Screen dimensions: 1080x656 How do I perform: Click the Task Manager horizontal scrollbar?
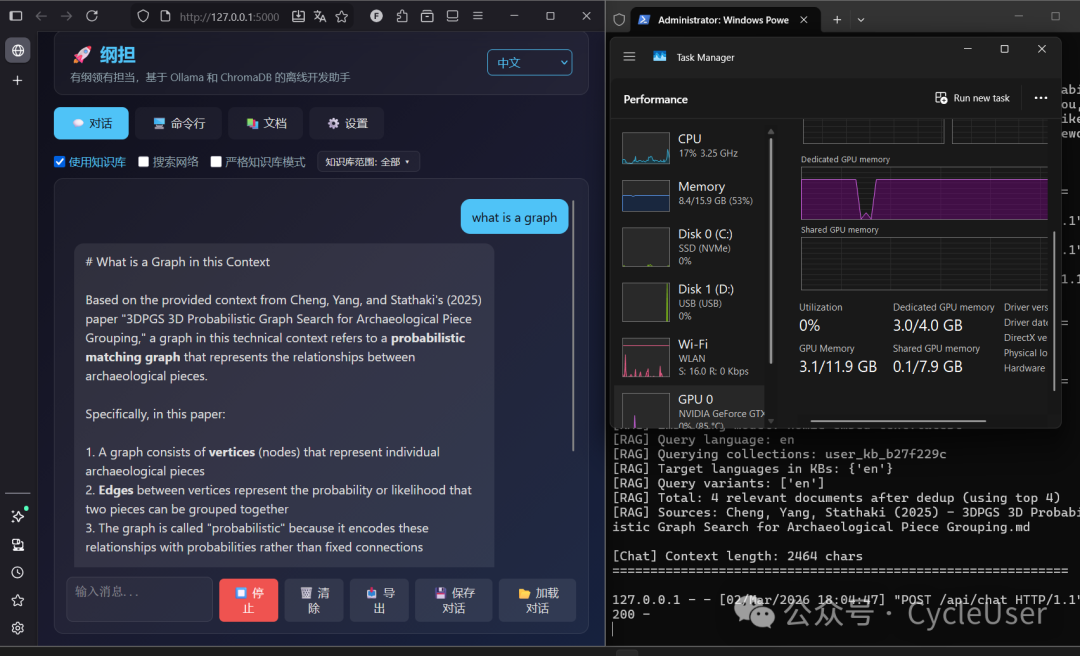point(898,420)
